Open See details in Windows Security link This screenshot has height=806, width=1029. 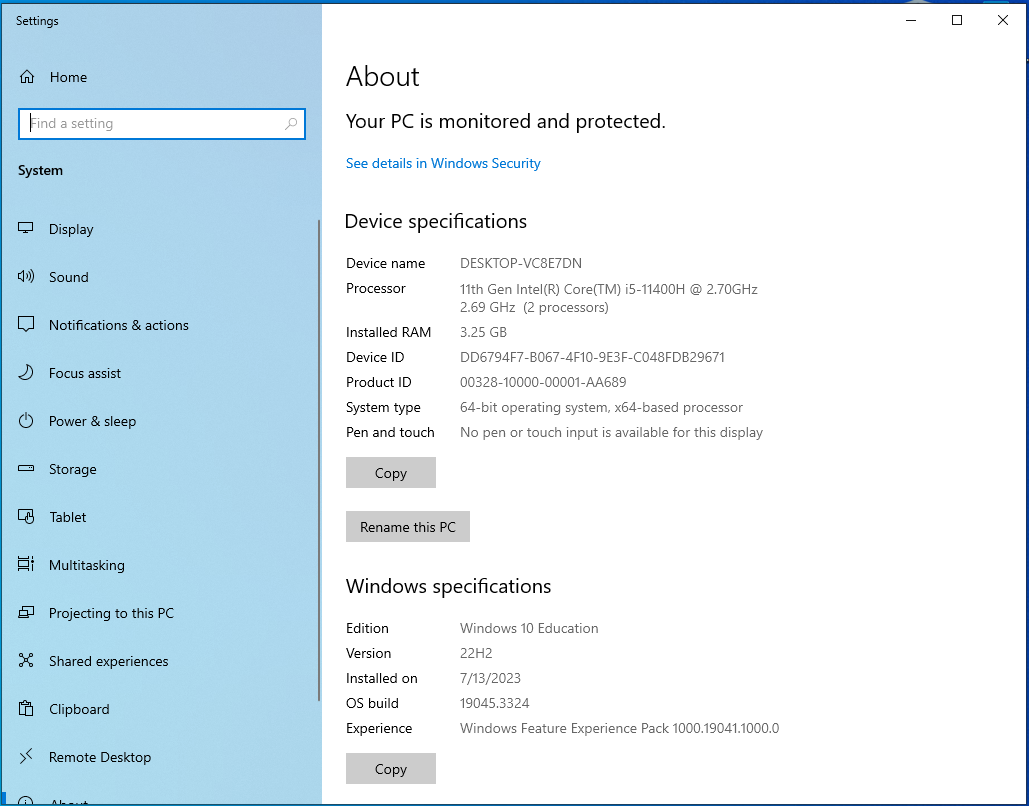click(443, 163)
